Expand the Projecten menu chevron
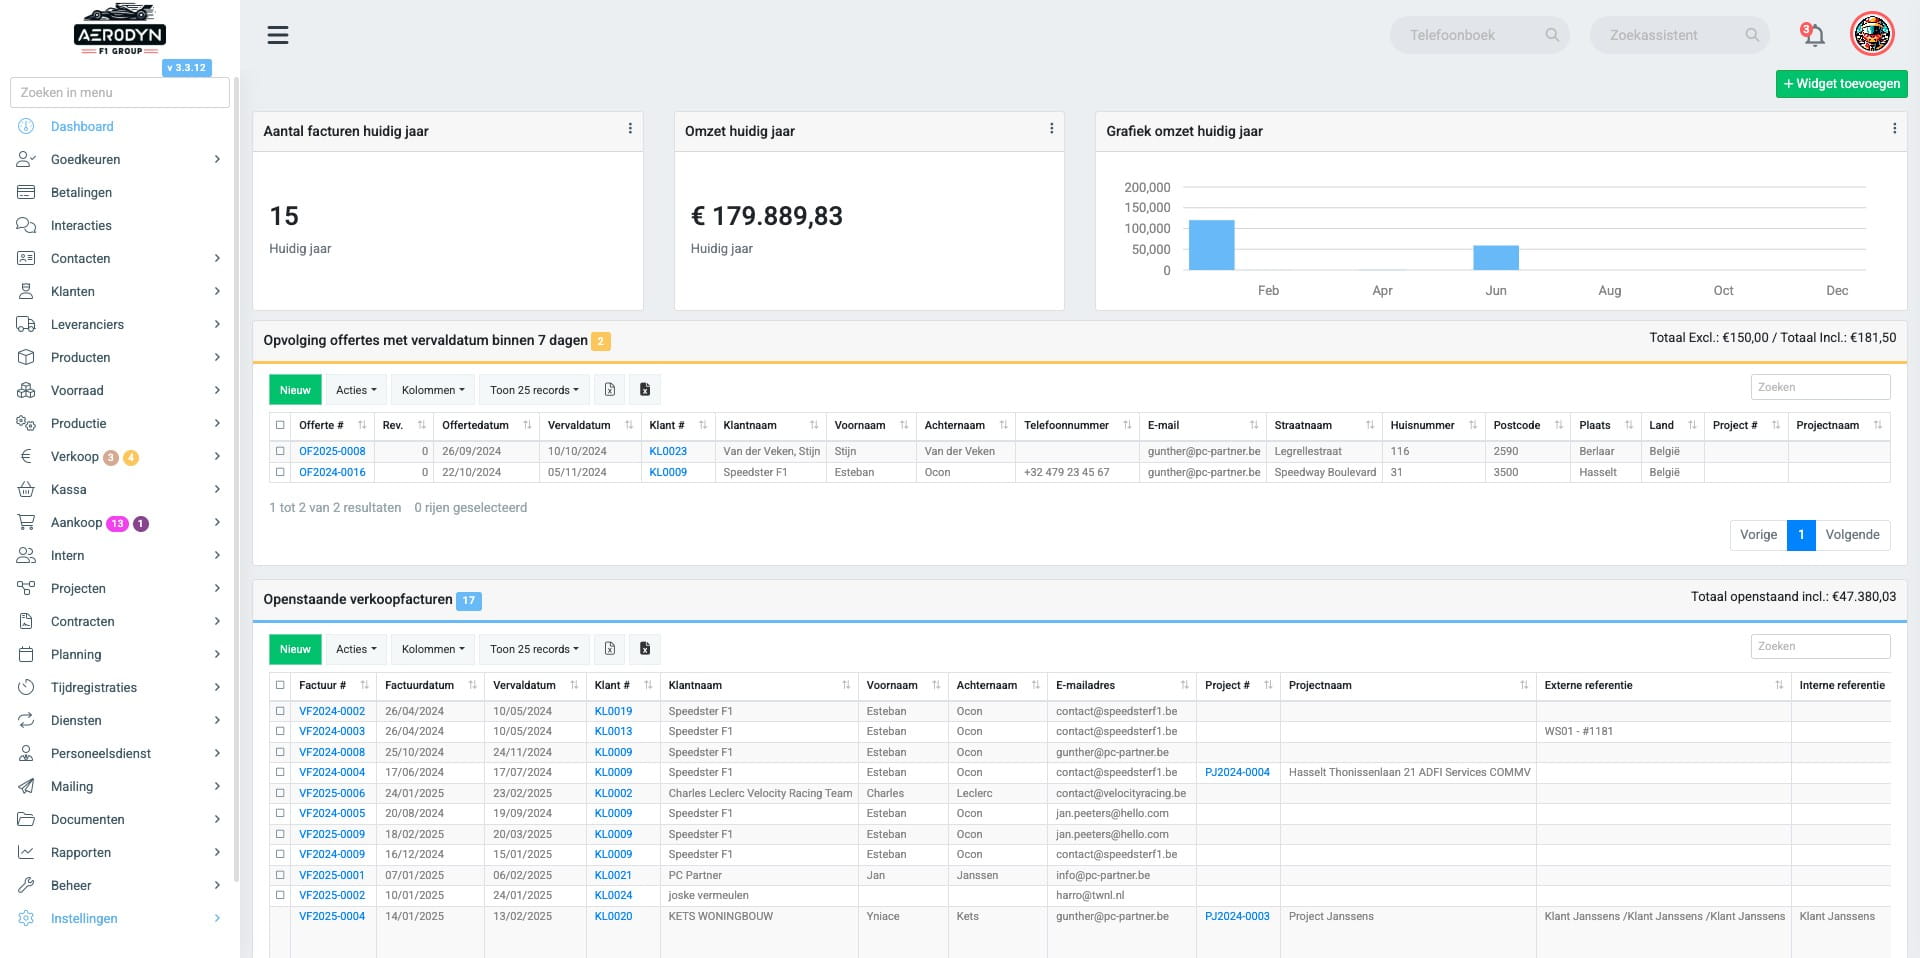The width and height of the screenshot is (1920, 958). point(217,588)
